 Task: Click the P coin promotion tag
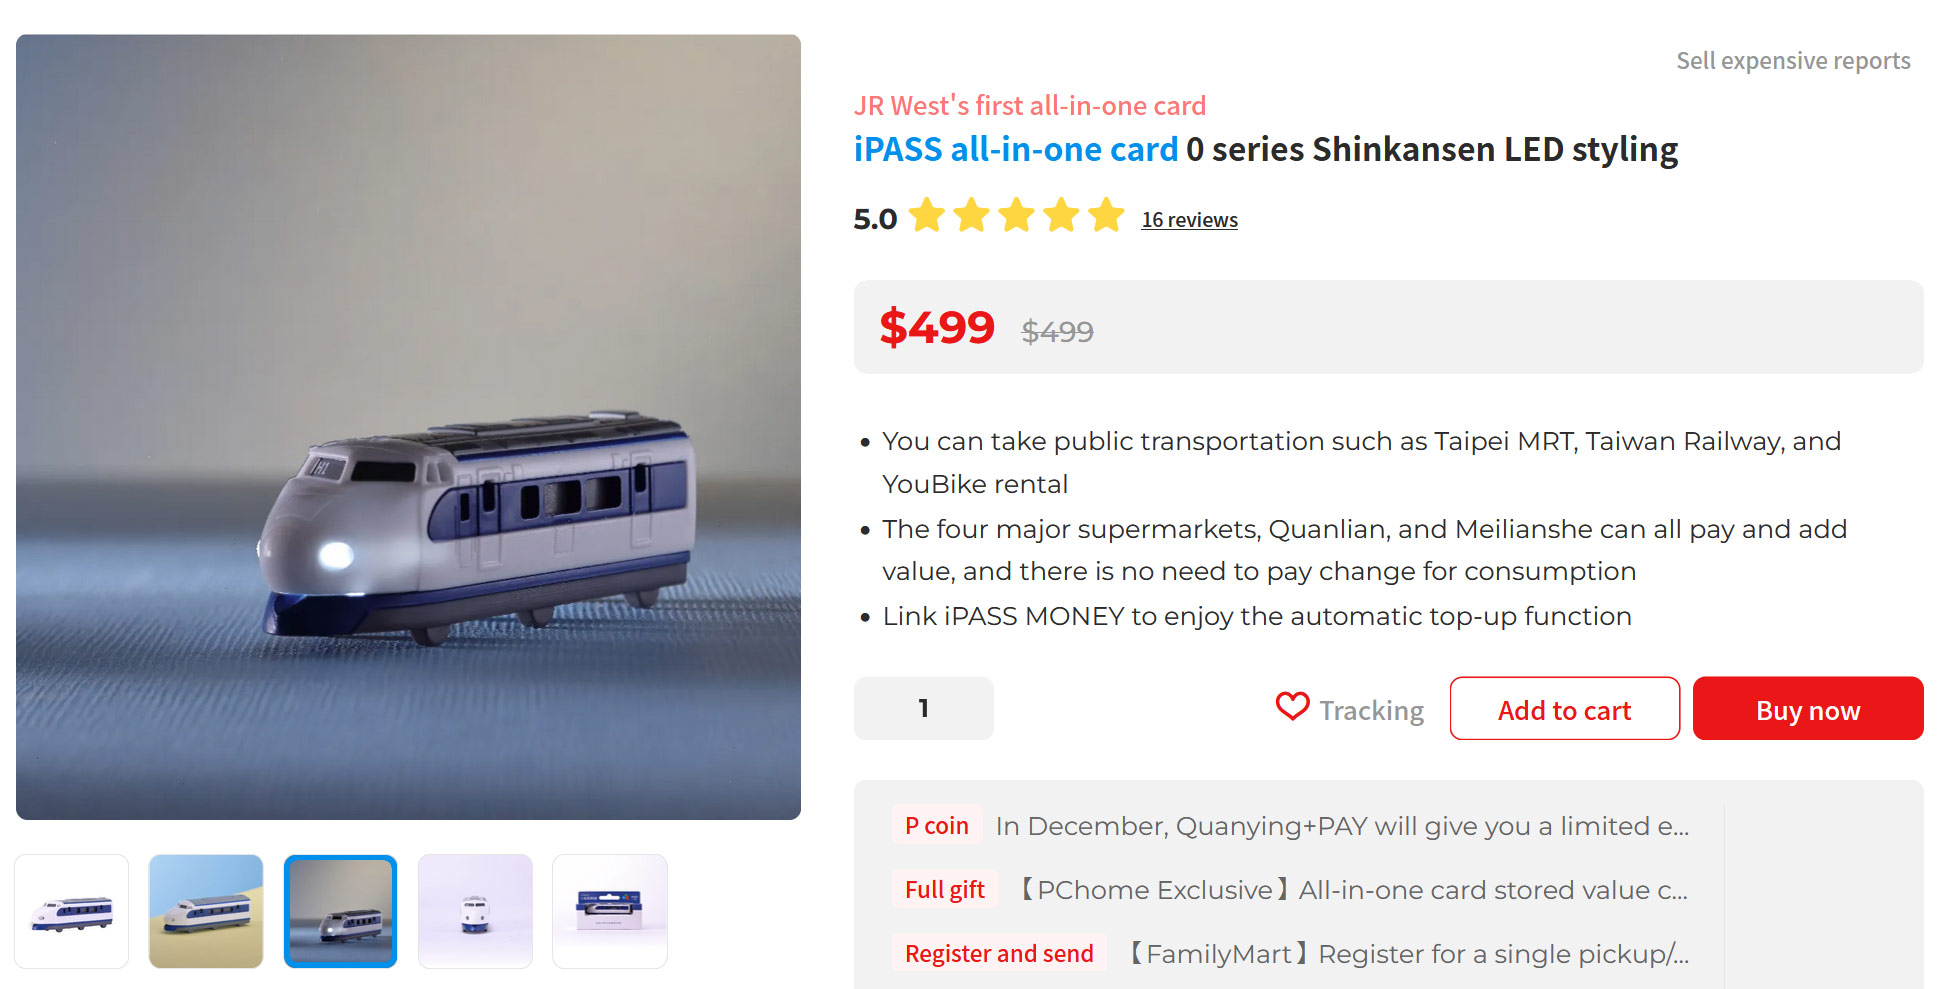936,826
